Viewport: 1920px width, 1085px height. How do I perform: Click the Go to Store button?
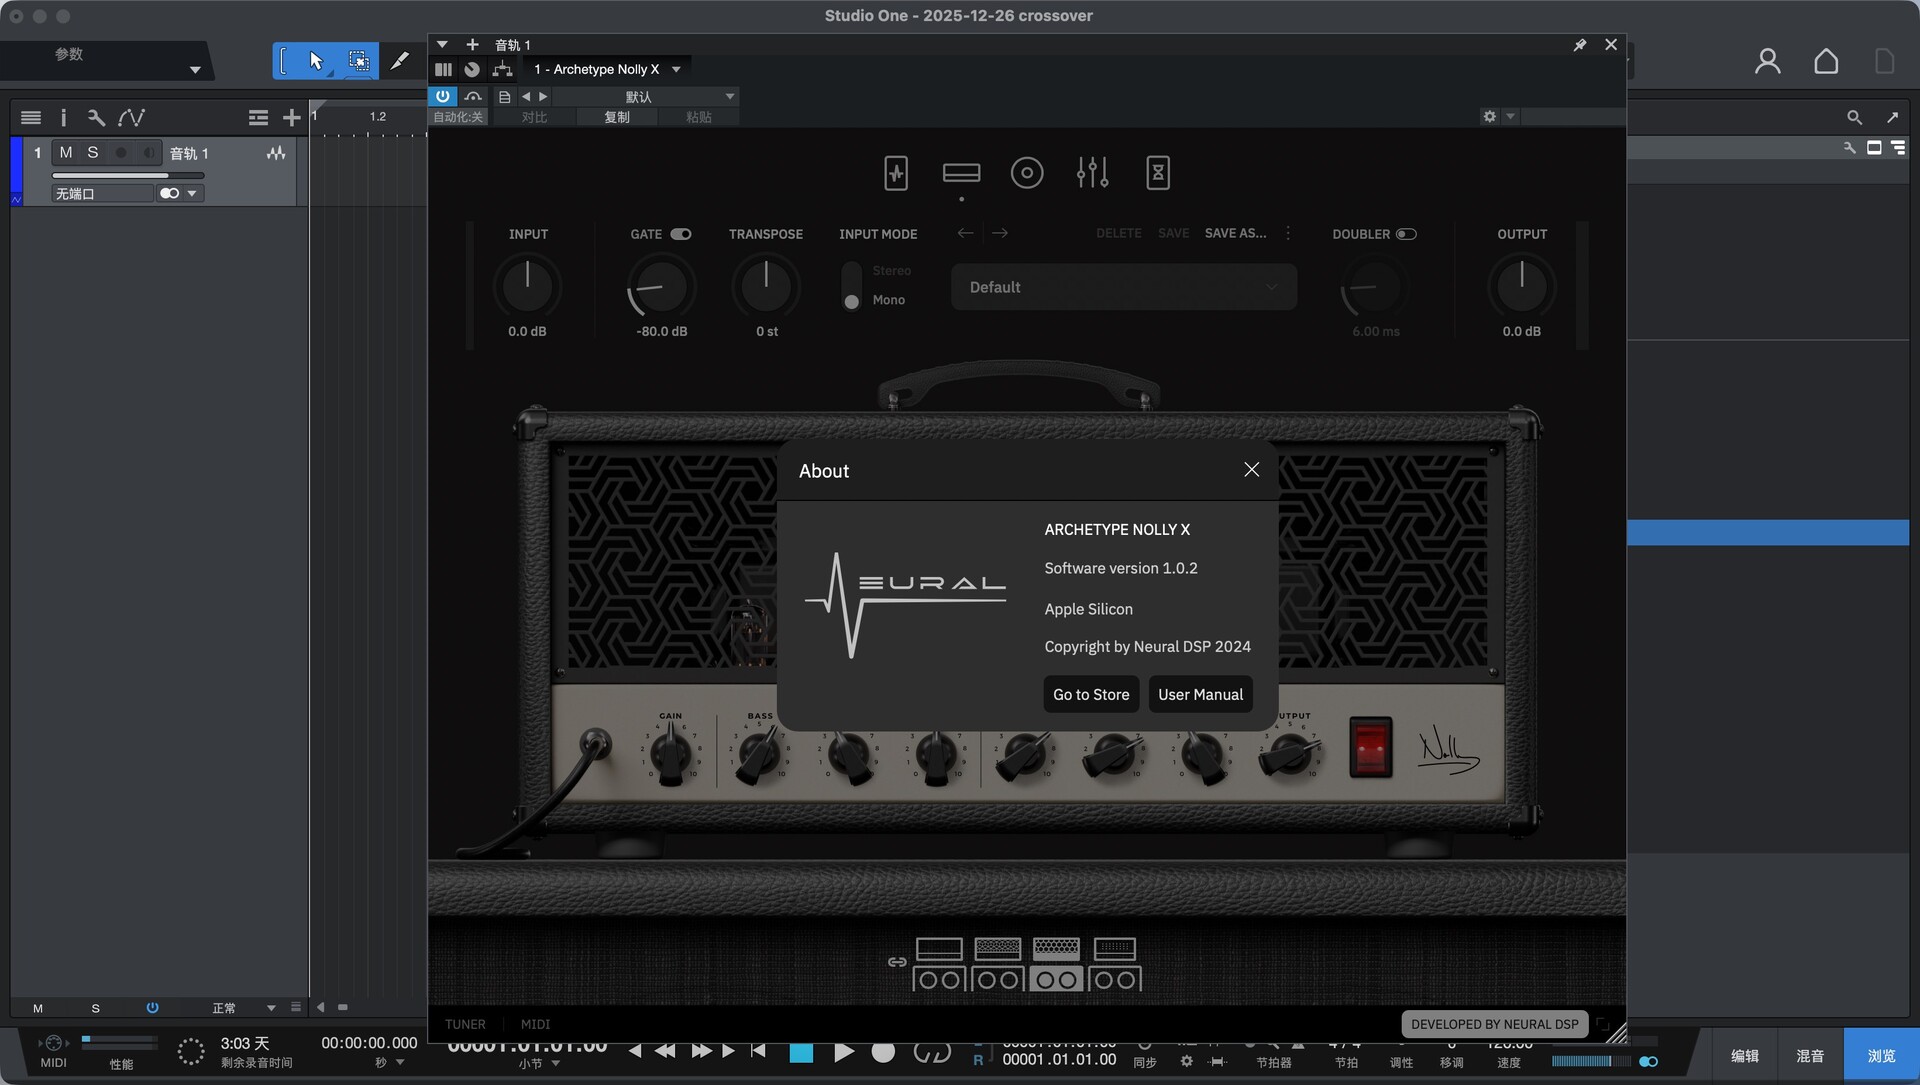point(1090,694)
